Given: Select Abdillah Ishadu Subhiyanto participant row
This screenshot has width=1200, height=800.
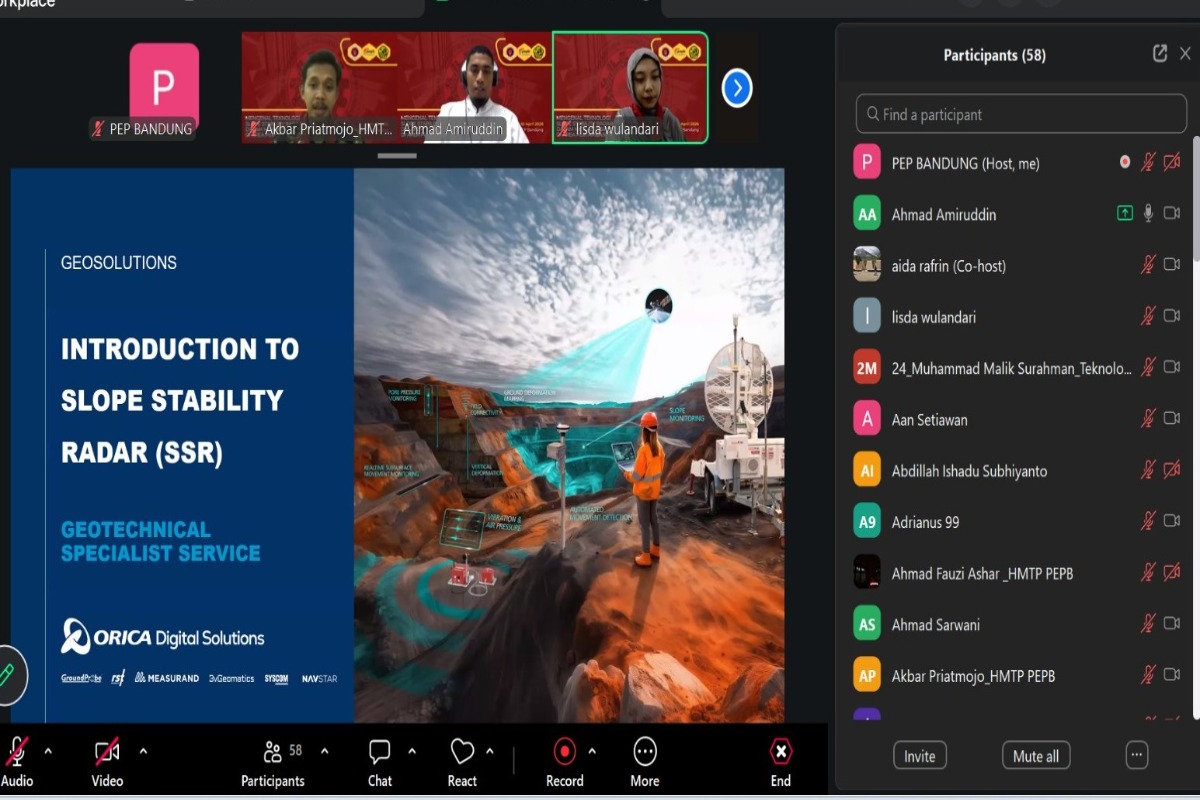Looking at the screenshot, I should [1018, 470].
